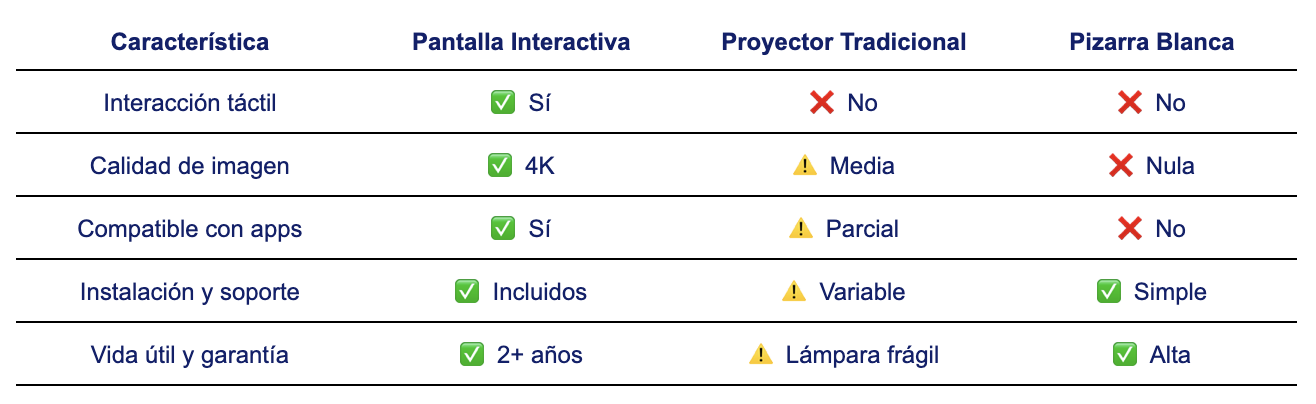The width and height of the screenshot is (1316, 404).
Task: Click the Pizarra Blanca cross in Compatible con apps row
Action: pyautogui.click(x=1130, y=229)
